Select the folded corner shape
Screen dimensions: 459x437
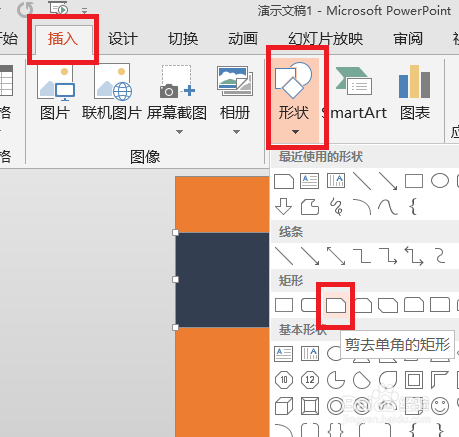(415, 406)
